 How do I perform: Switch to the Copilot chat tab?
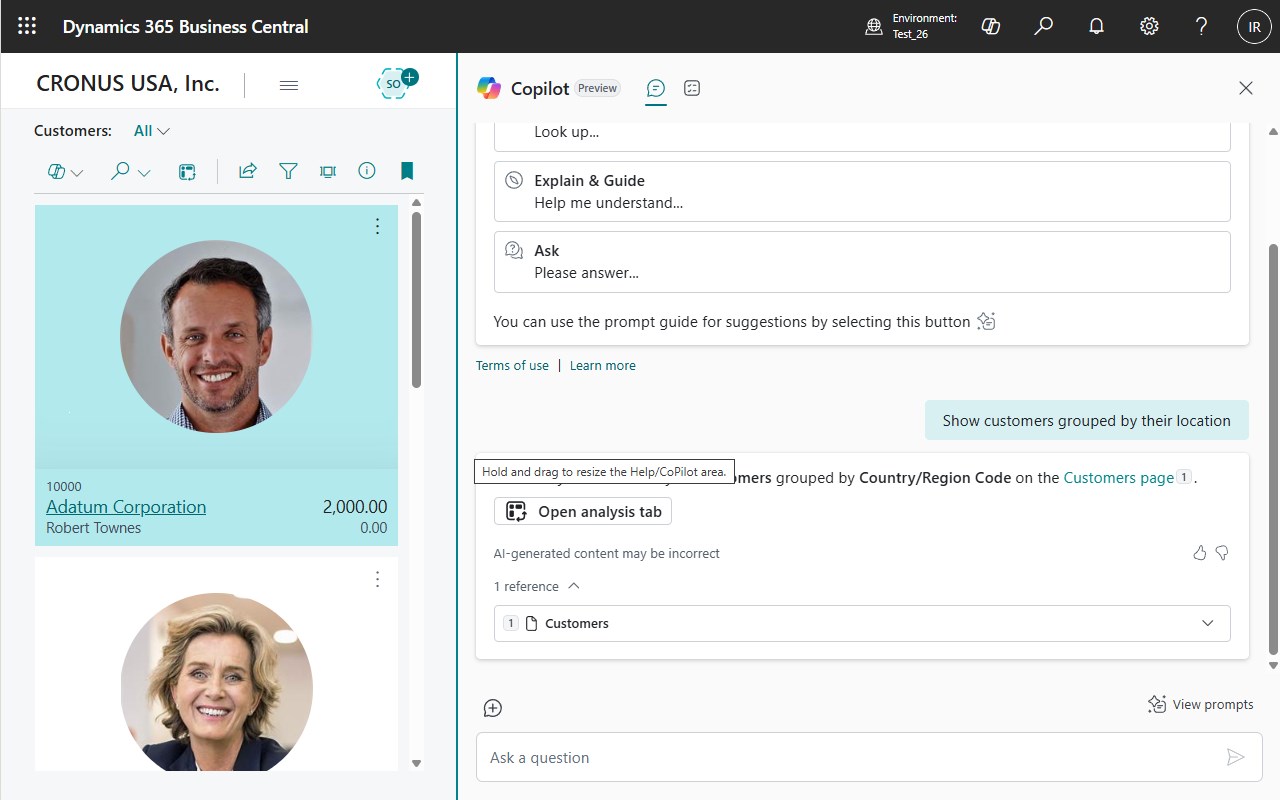656,88
